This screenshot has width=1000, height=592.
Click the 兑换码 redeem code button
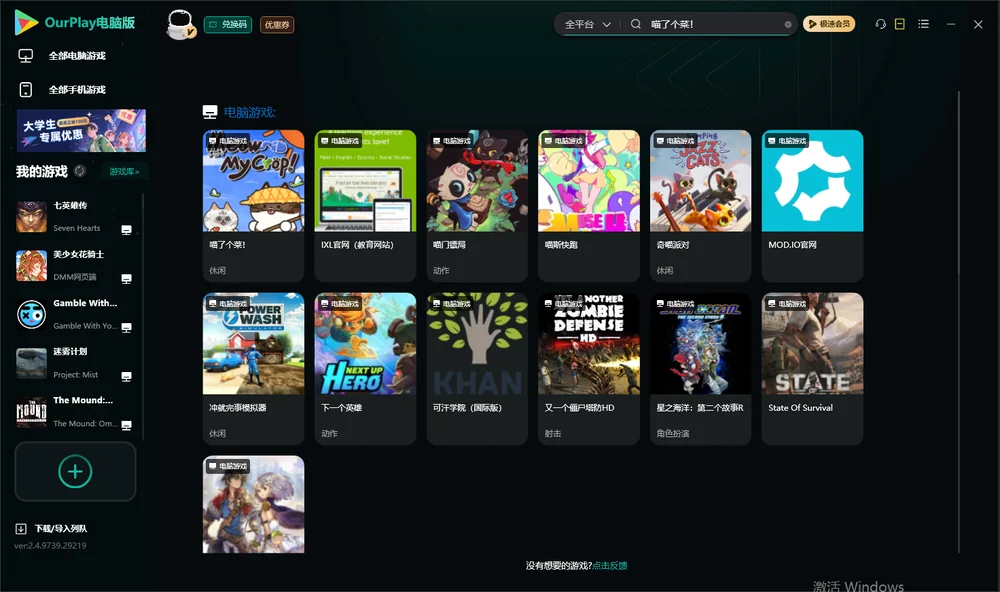point(228,25)
